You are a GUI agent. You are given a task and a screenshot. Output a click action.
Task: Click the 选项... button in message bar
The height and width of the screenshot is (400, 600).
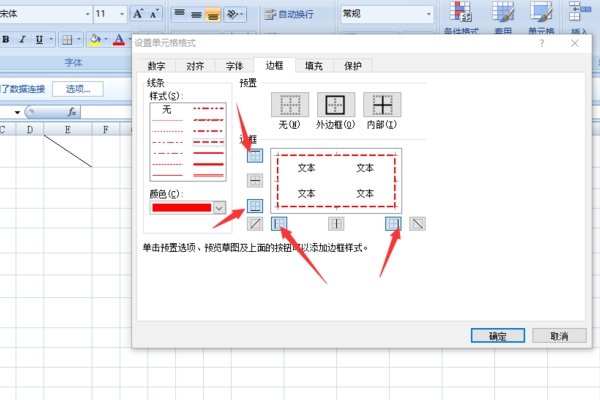click(78, 89)
